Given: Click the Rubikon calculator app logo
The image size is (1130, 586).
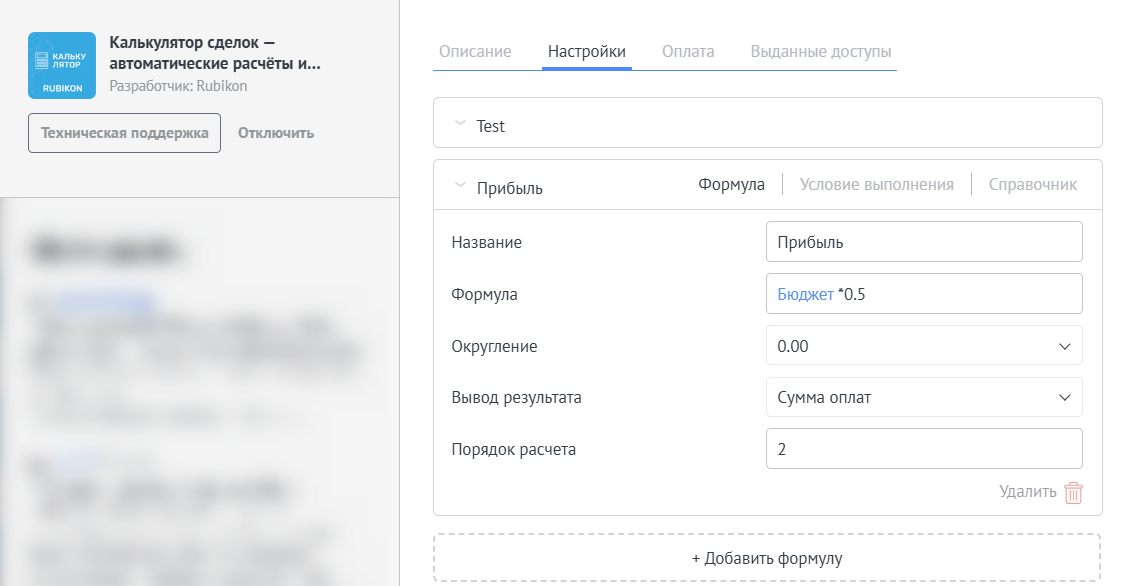Looking at the screenshot, I should 62,66.
